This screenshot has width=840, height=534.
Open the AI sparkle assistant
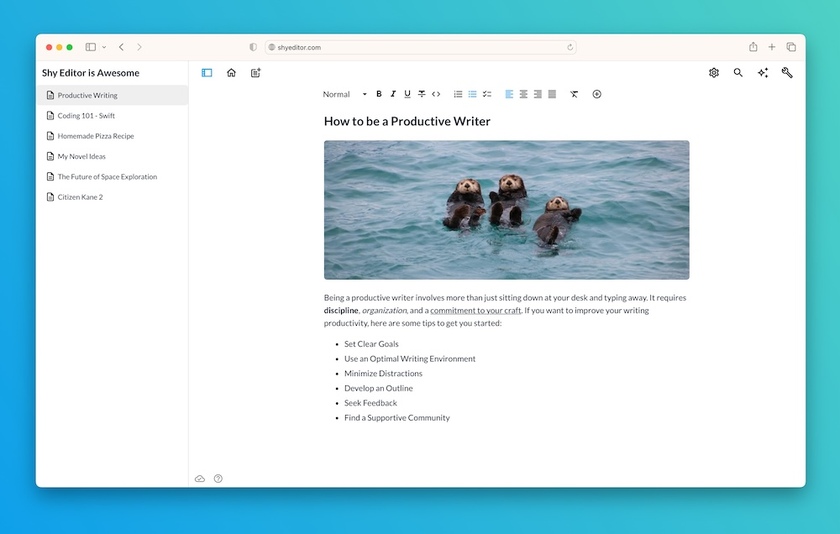pos(763,73)
